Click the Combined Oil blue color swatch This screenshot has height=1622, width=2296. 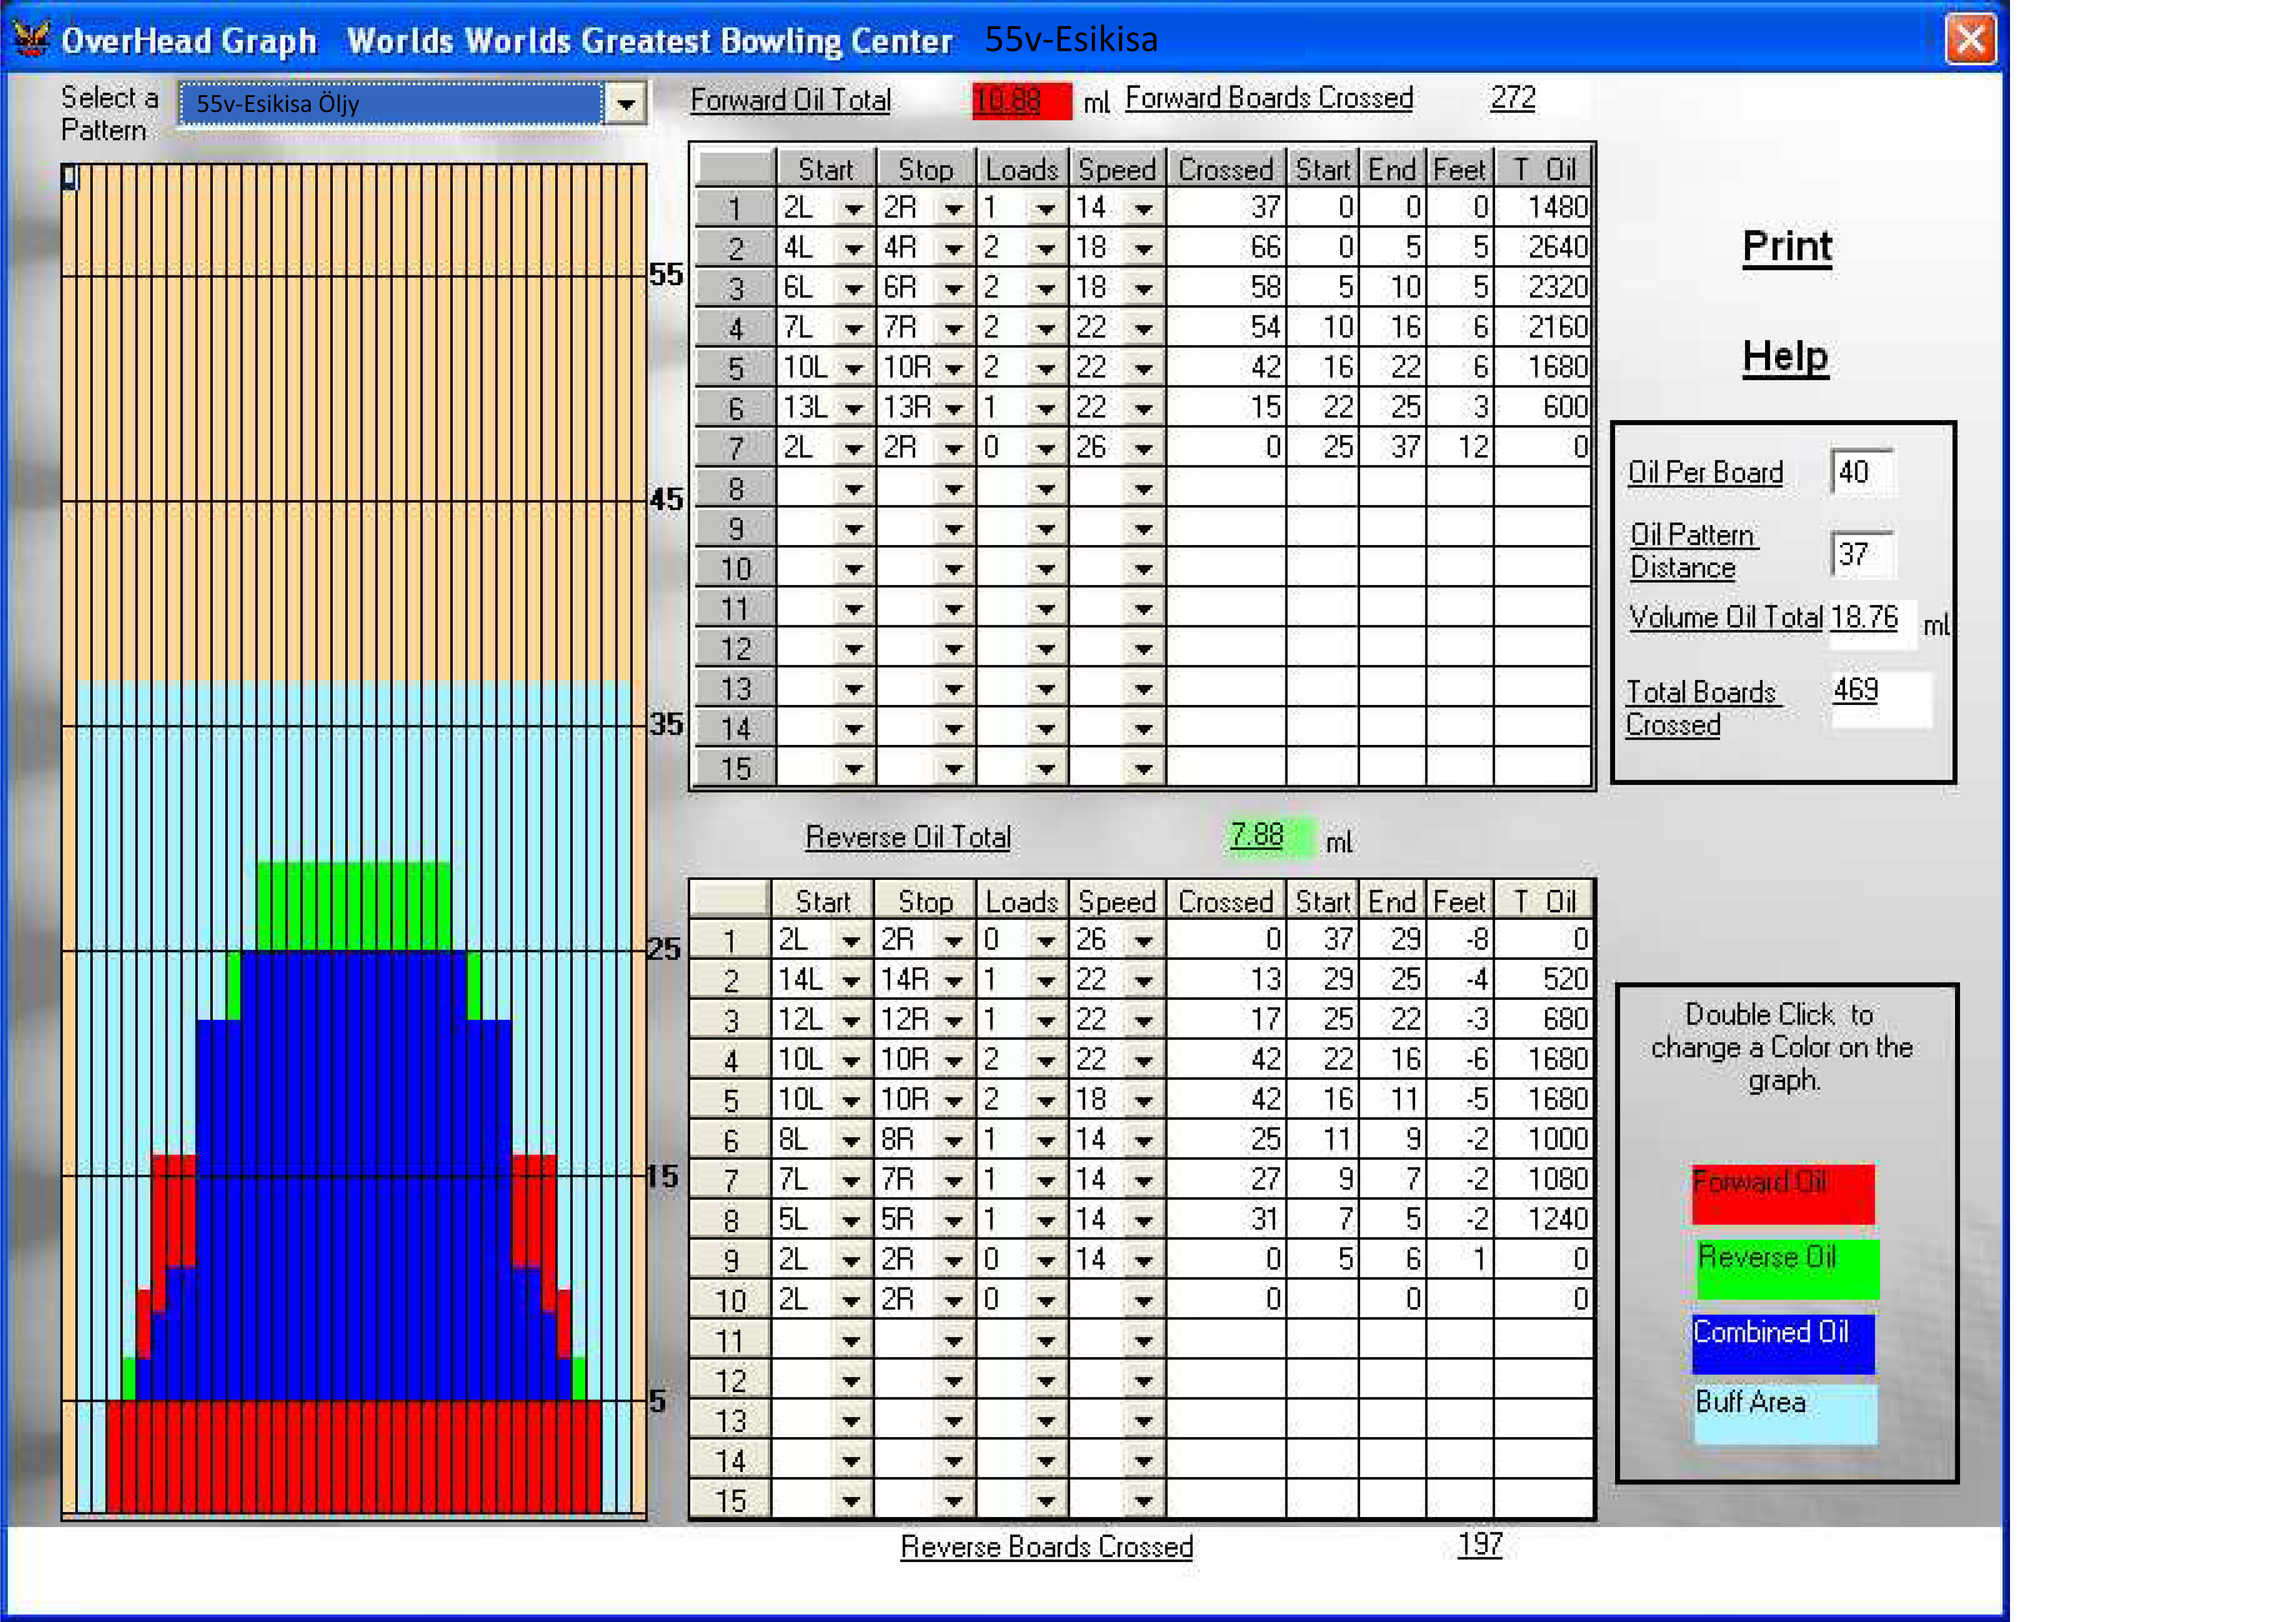[1783, 1344]
